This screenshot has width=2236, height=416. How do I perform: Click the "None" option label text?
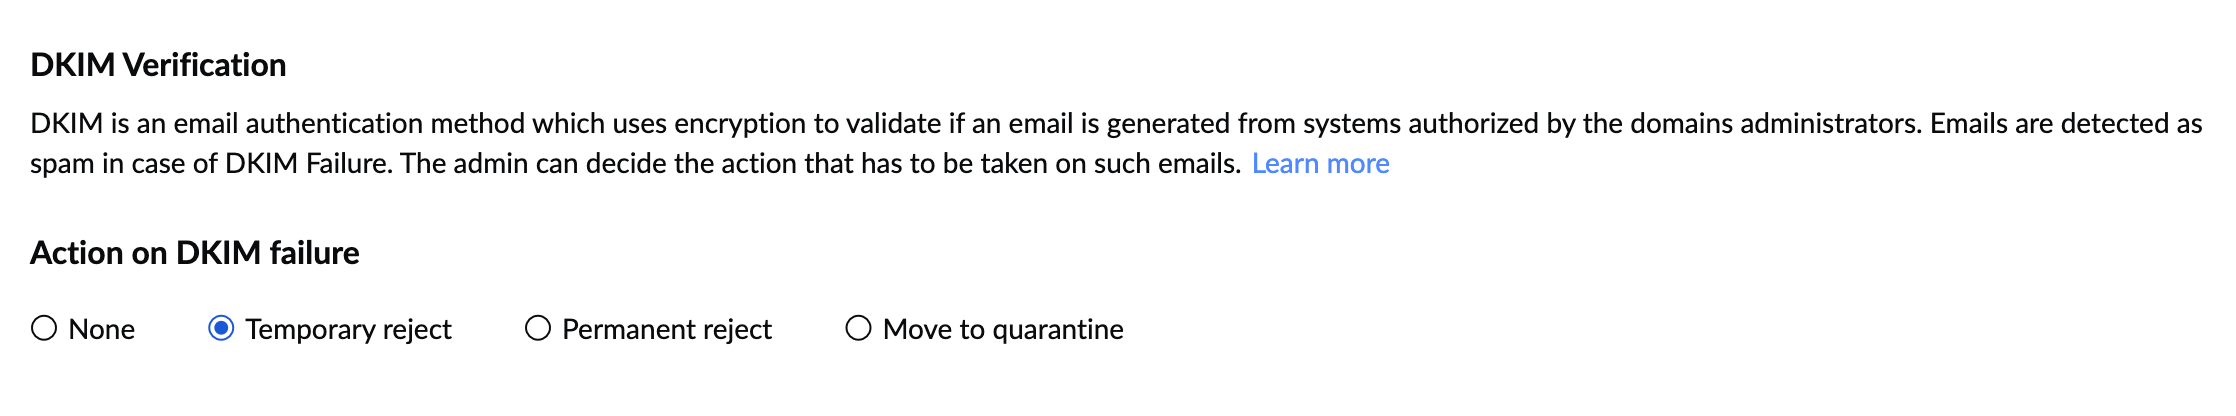click(x=101, y=329)
